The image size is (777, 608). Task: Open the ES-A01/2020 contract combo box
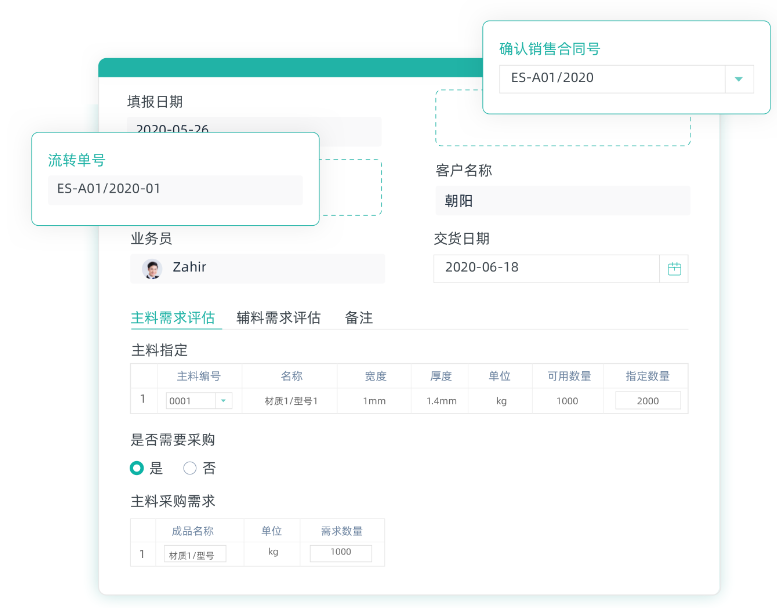point(612,79)
